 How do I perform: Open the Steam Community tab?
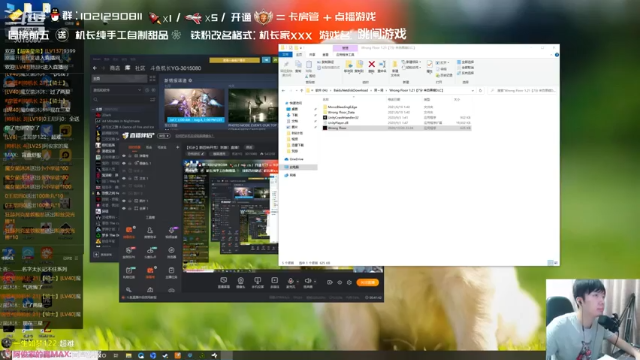pyautogui.click(x=140, y=68)
